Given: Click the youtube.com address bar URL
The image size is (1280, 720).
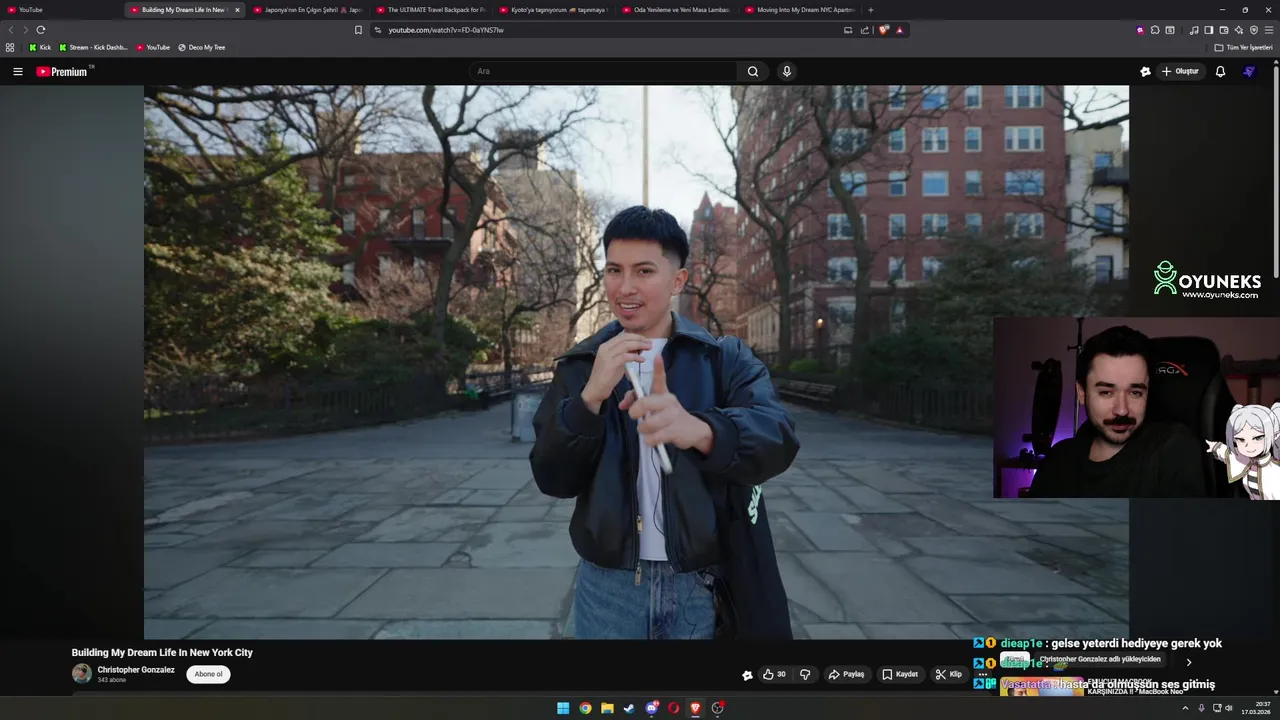Looking at the screenshot, I should point(446,30).
